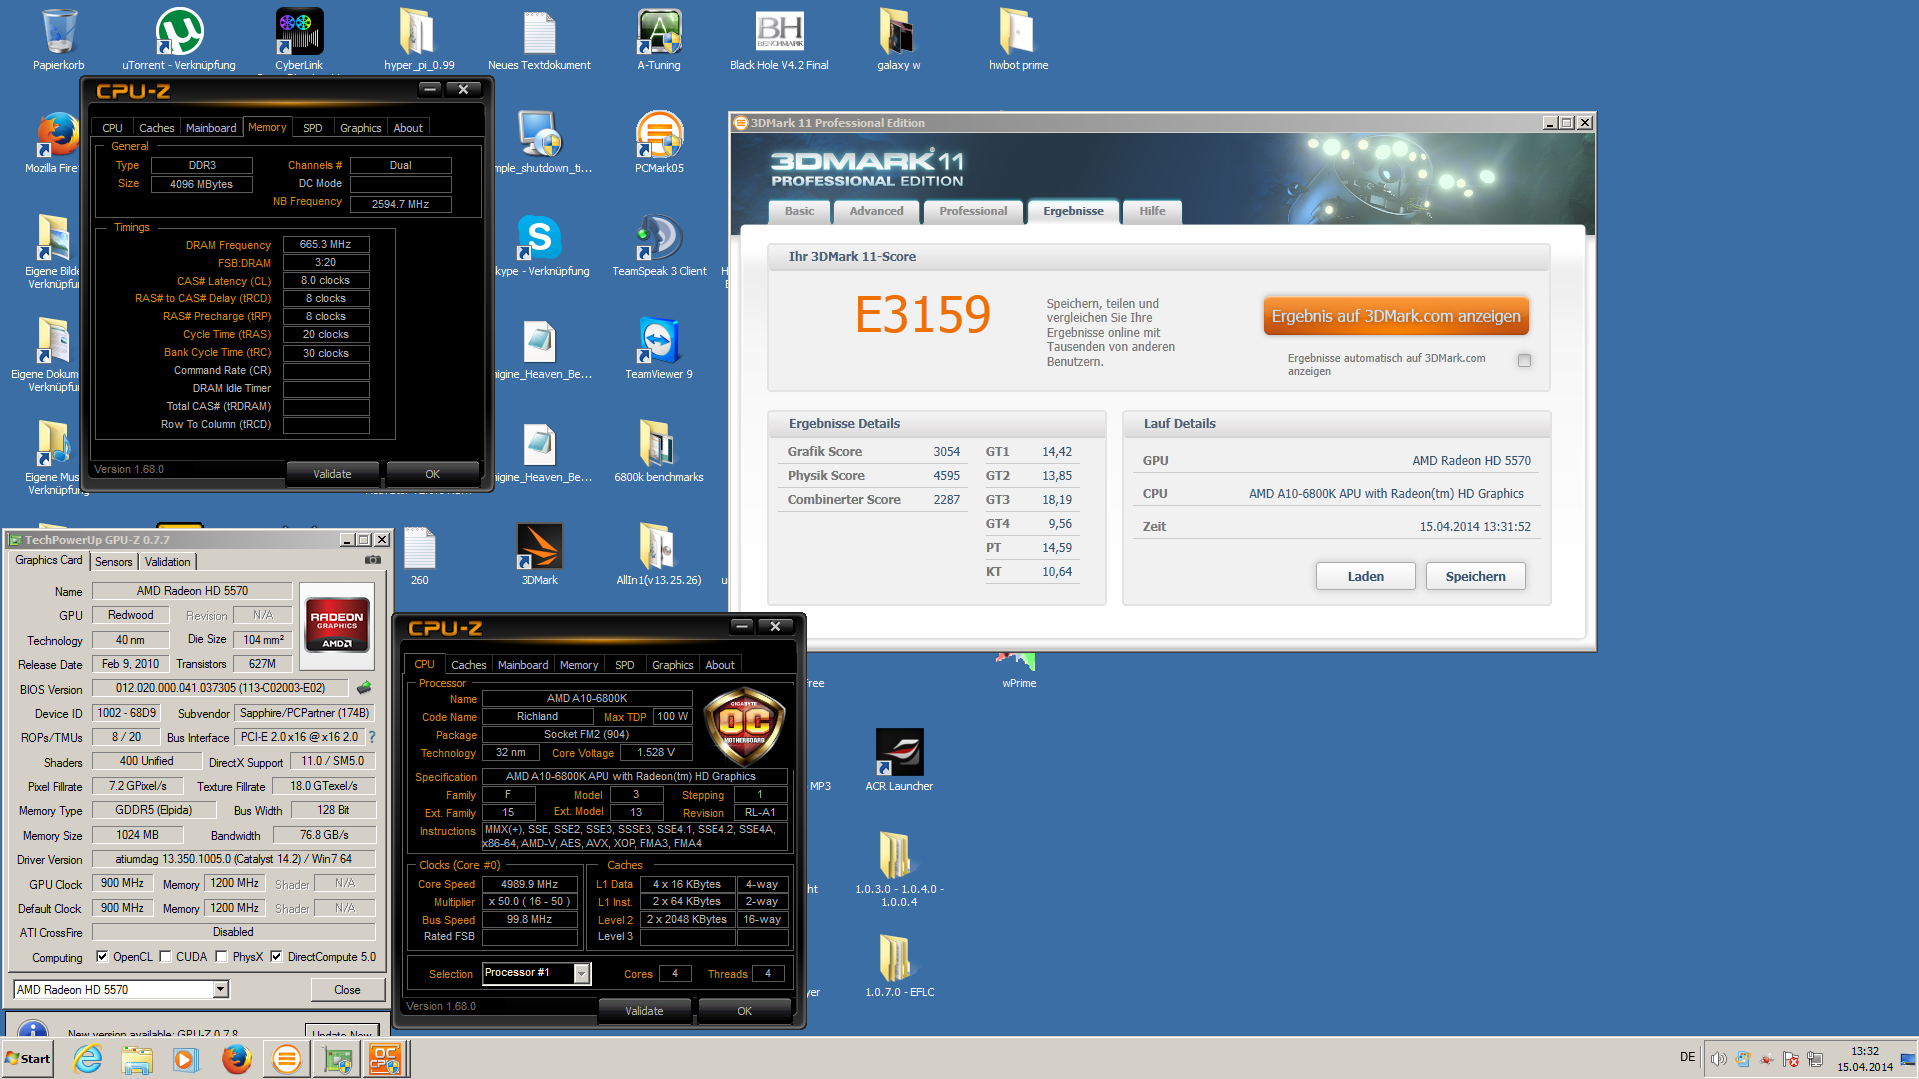Open the Hilfe tab in 3DMark 11
Image resolution: width=1919 pixels, height=1079 pixels.
[1152, 211]
